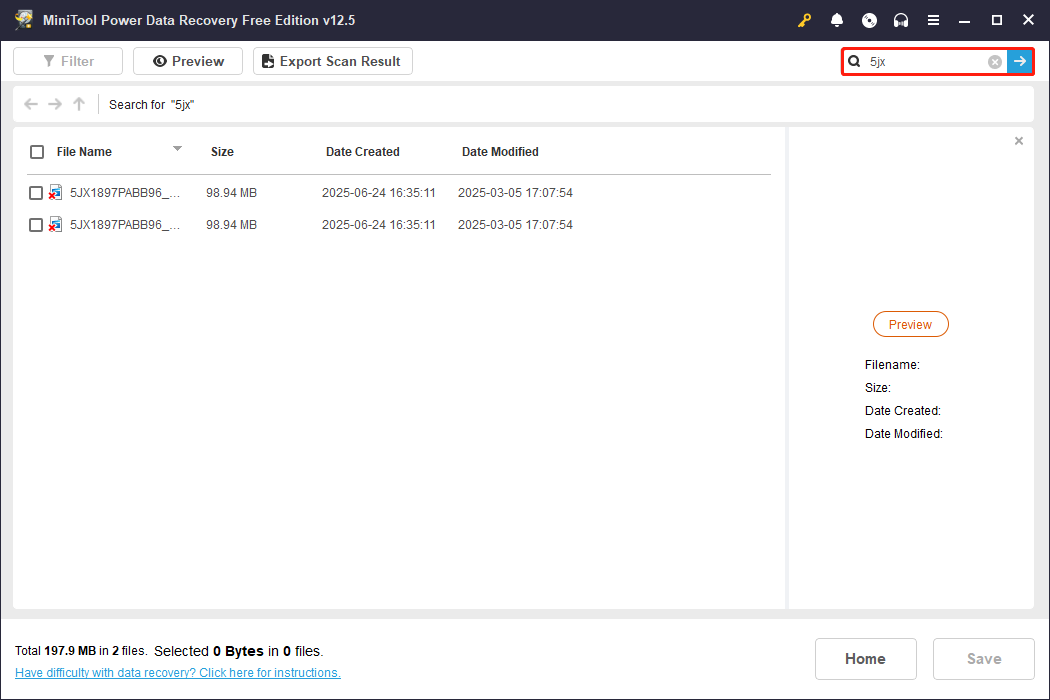This screenshot has height=700, width=1050.
Task: Click the bootable media disc icon
Action: coord(869,20)
